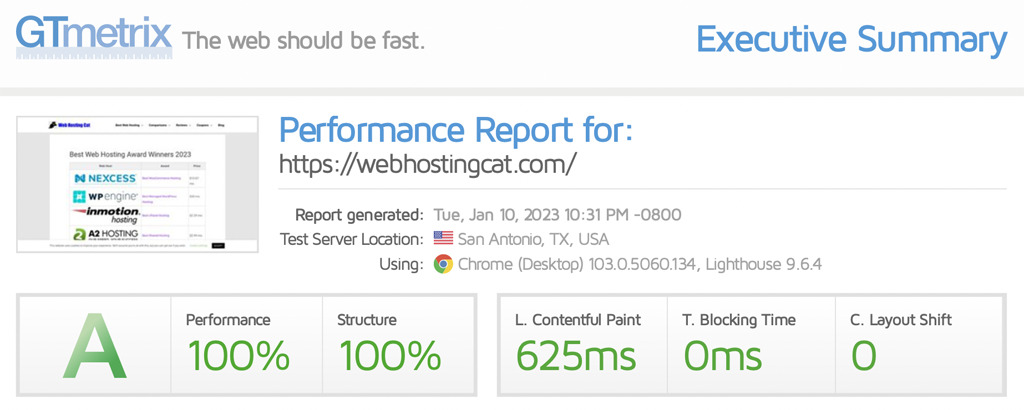Click the 'Chrome (Desktop) 103.0.5060.134, Lighthouse 9.6.4' text

point(640,264)
